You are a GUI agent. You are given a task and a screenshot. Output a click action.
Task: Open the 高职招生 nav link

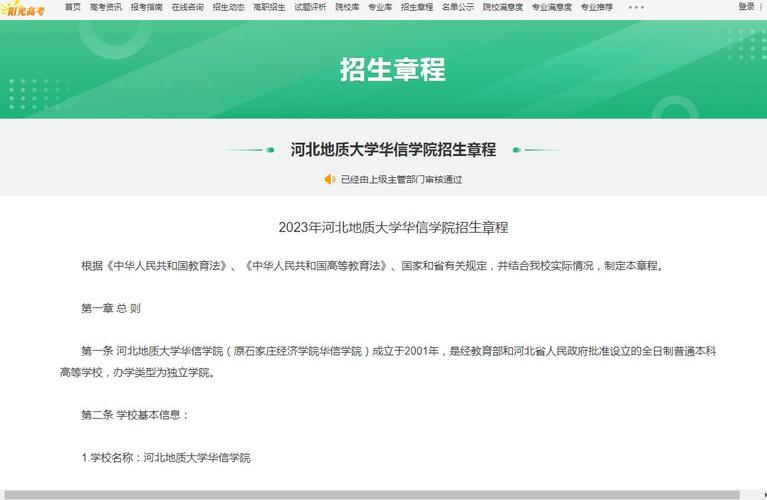pyautogui.click(x=269, y=7)
